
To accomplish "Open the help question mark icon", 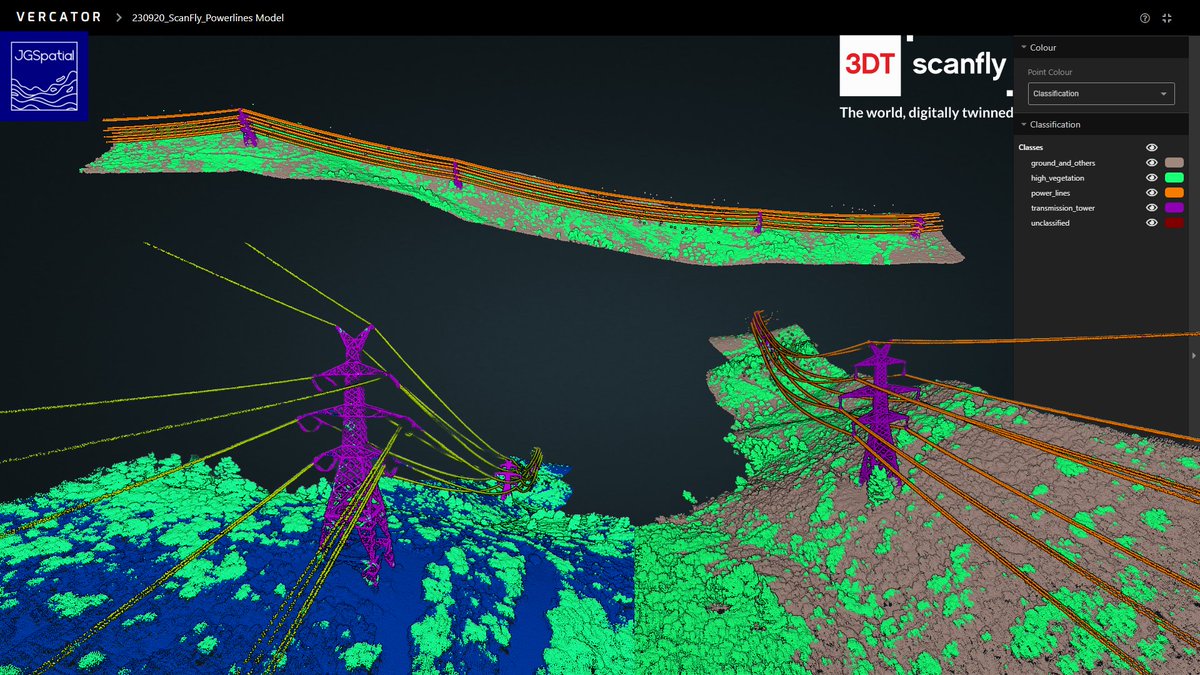I will pos(1145,18).
